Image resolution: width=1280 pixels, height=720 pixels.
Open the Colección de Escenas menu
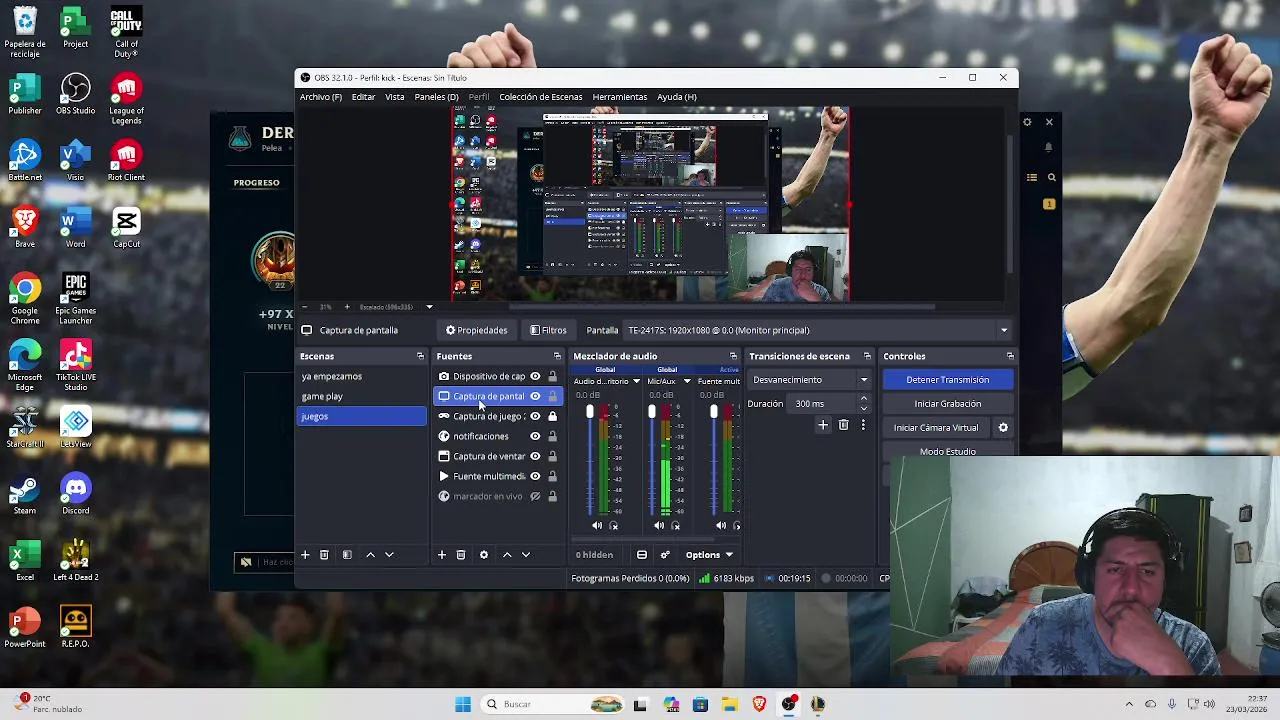coord(540,97)
